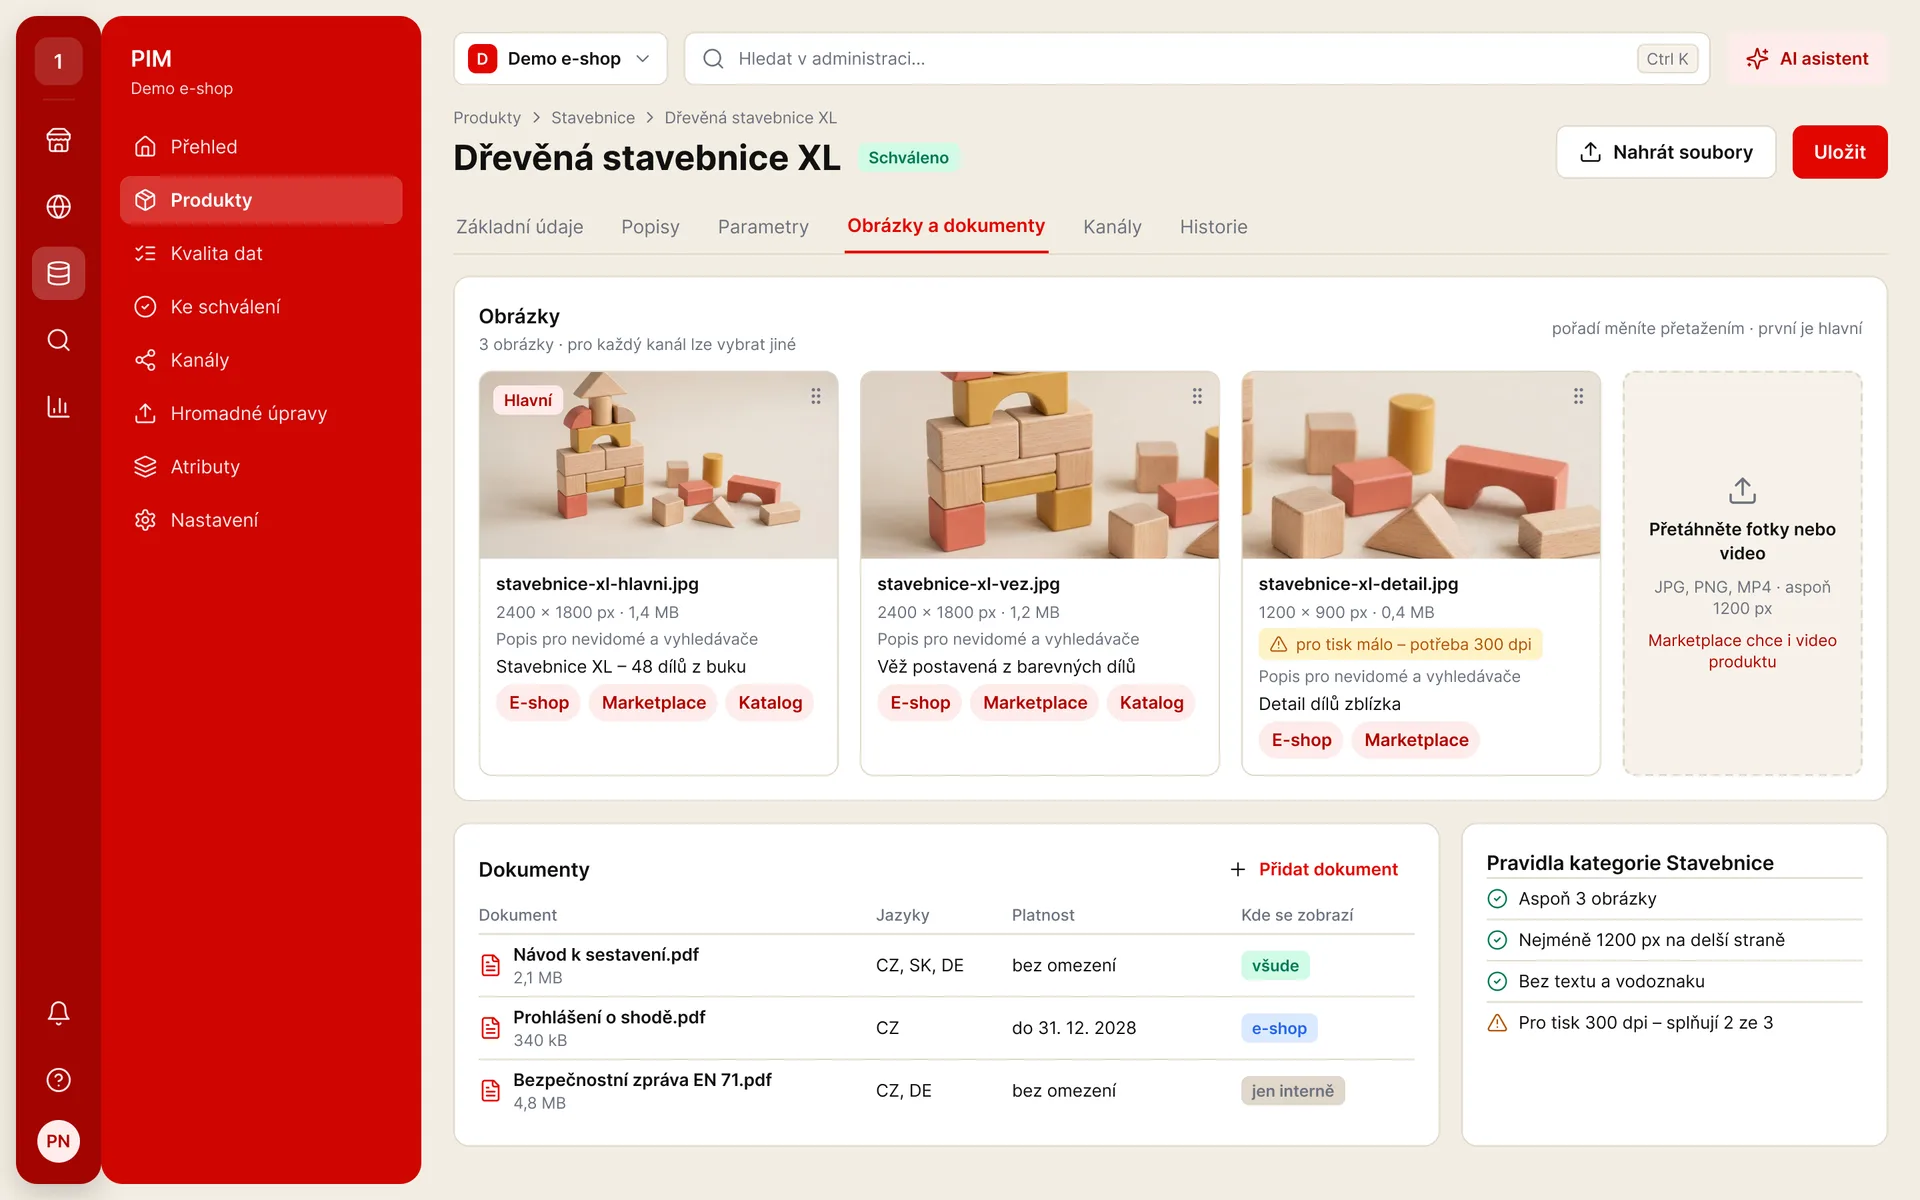1920x1200 pixels.
Task: Click the upload icon in the drop zone
Action: click(1742, 491)
